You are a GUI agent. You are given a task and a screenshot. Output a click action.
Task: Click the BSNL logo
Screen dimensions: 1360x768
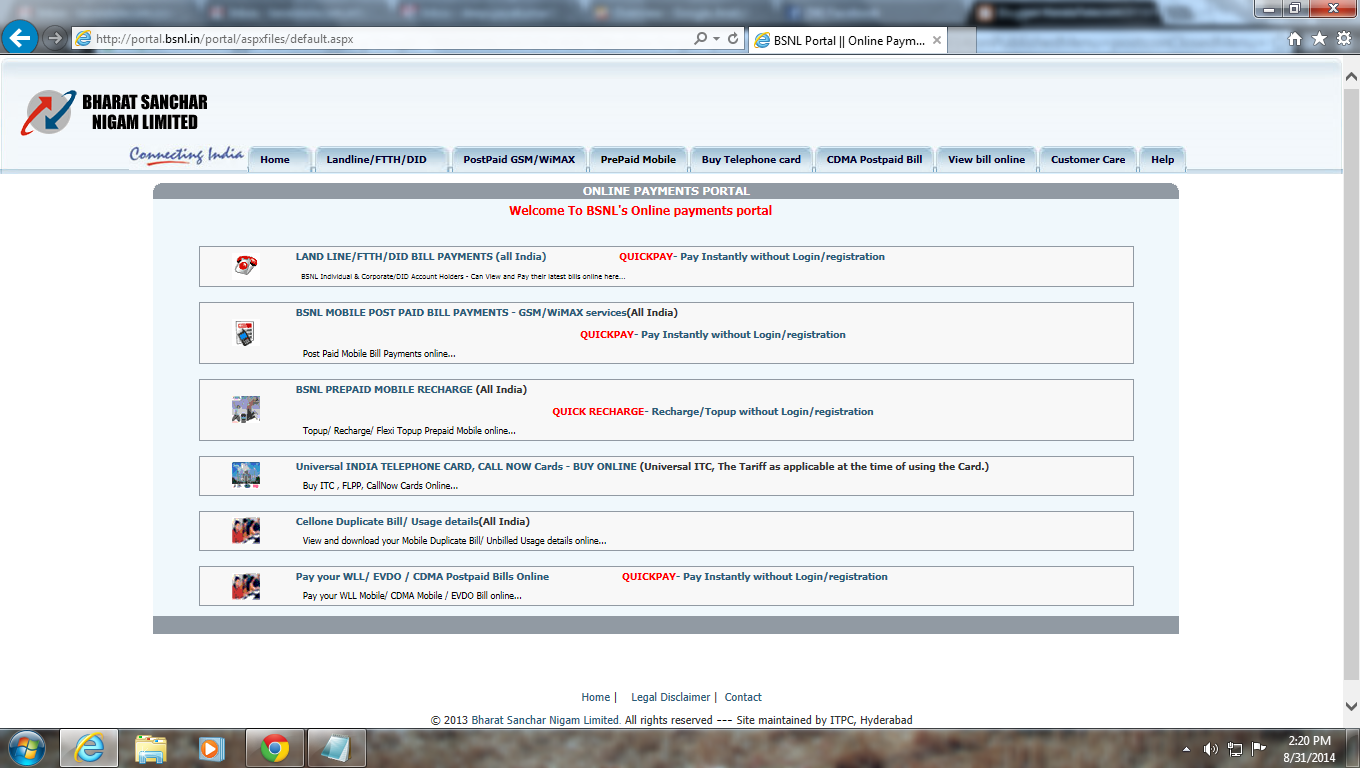pyautogui.click(x=113, y=112)
